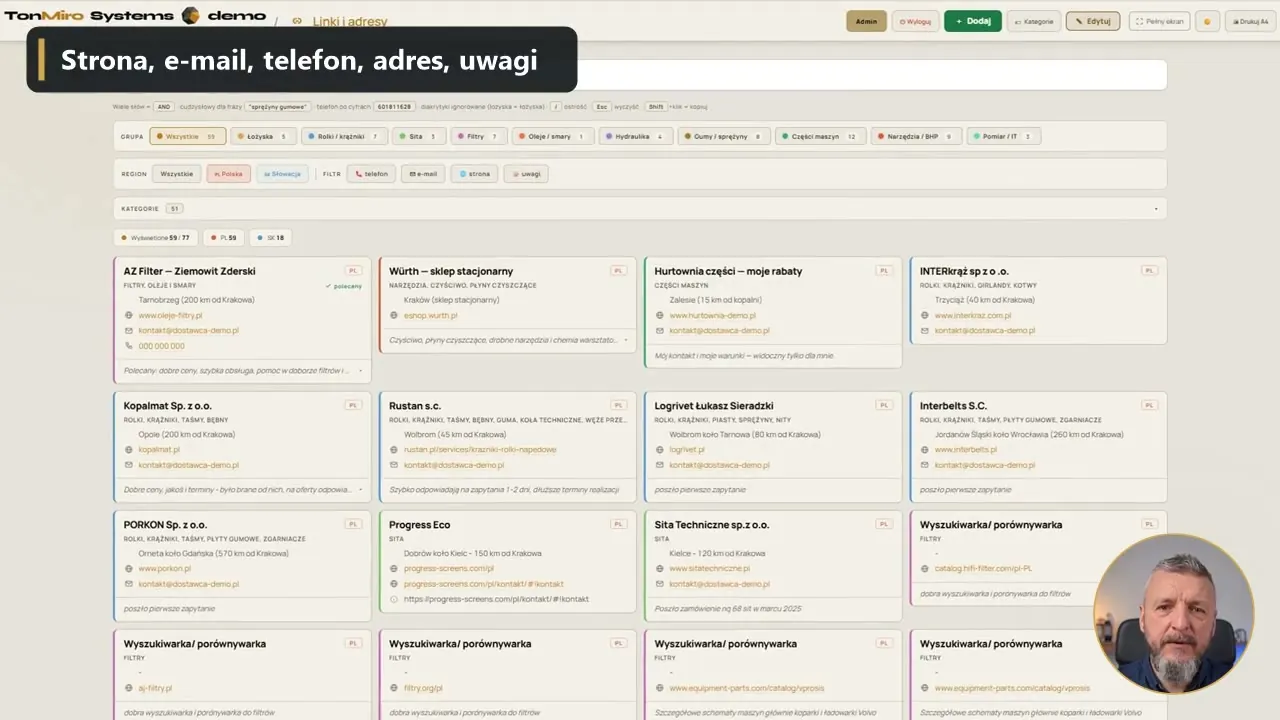Expand the note in AZ Filter card
Image resolution: width=1280 pixels, height=720 pixels.
tap(360, 371)
